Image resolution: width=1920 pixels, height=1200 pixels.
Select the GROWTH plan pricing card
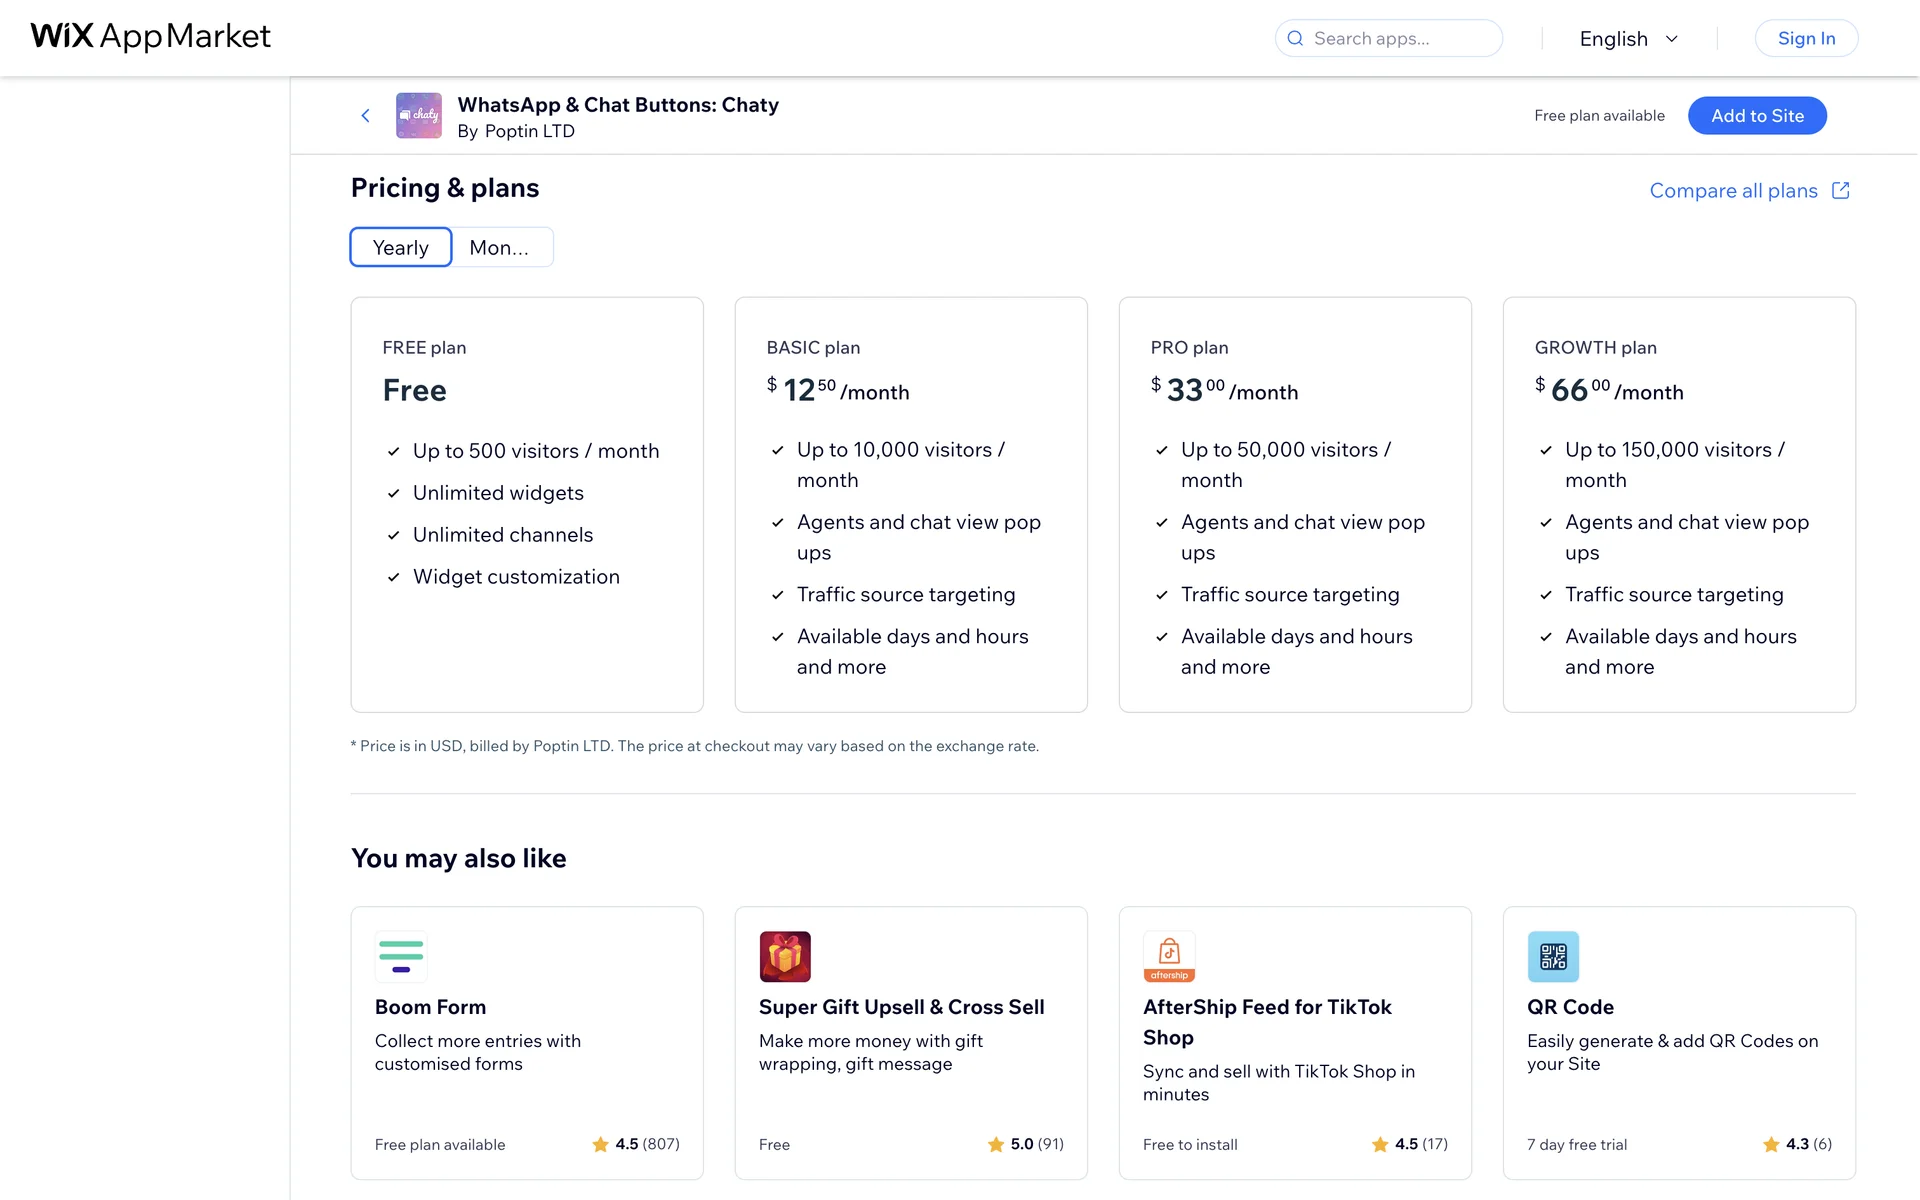(x=1679, y=504)
